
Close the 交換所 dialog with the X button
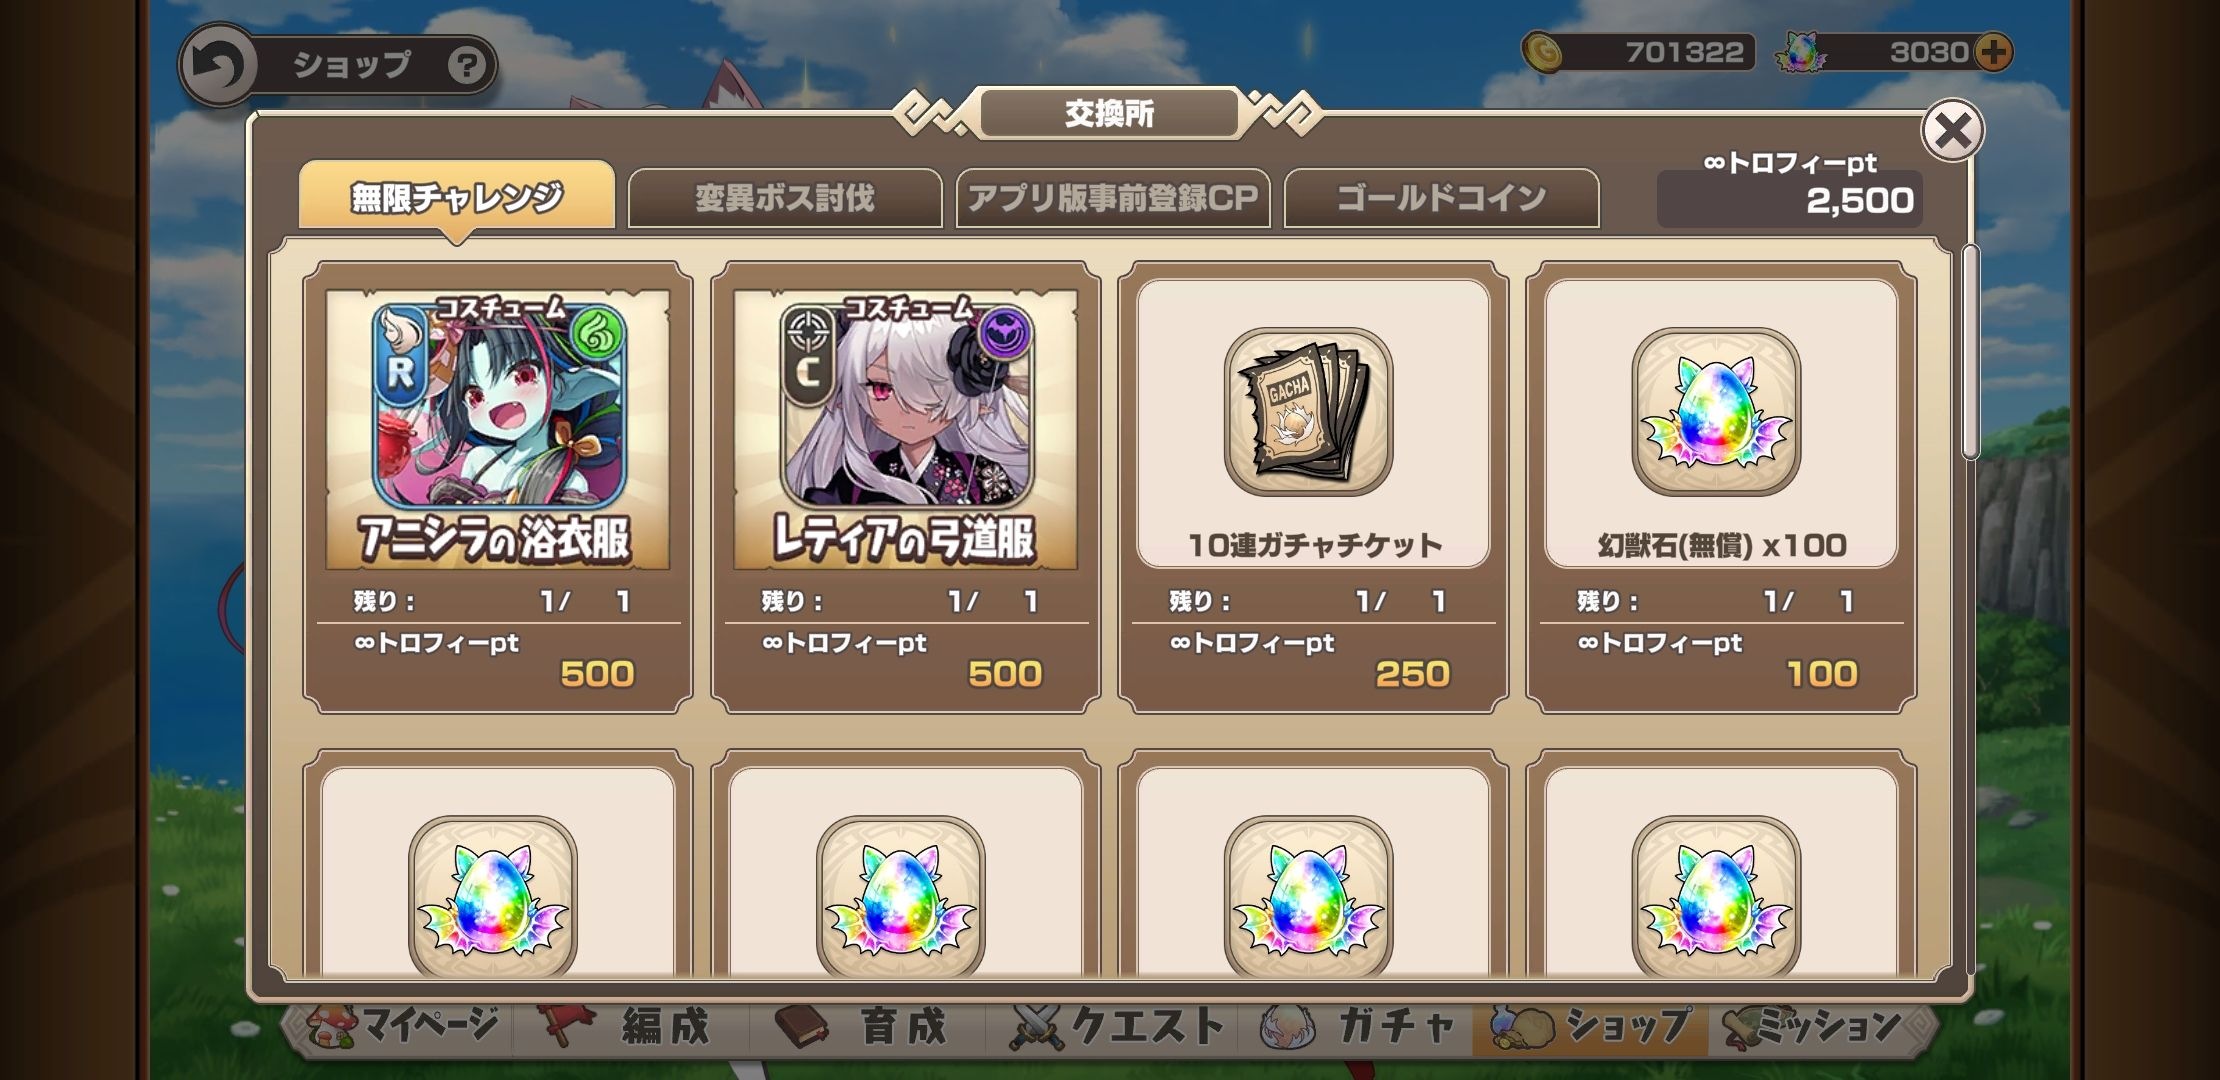[1952, 131]
